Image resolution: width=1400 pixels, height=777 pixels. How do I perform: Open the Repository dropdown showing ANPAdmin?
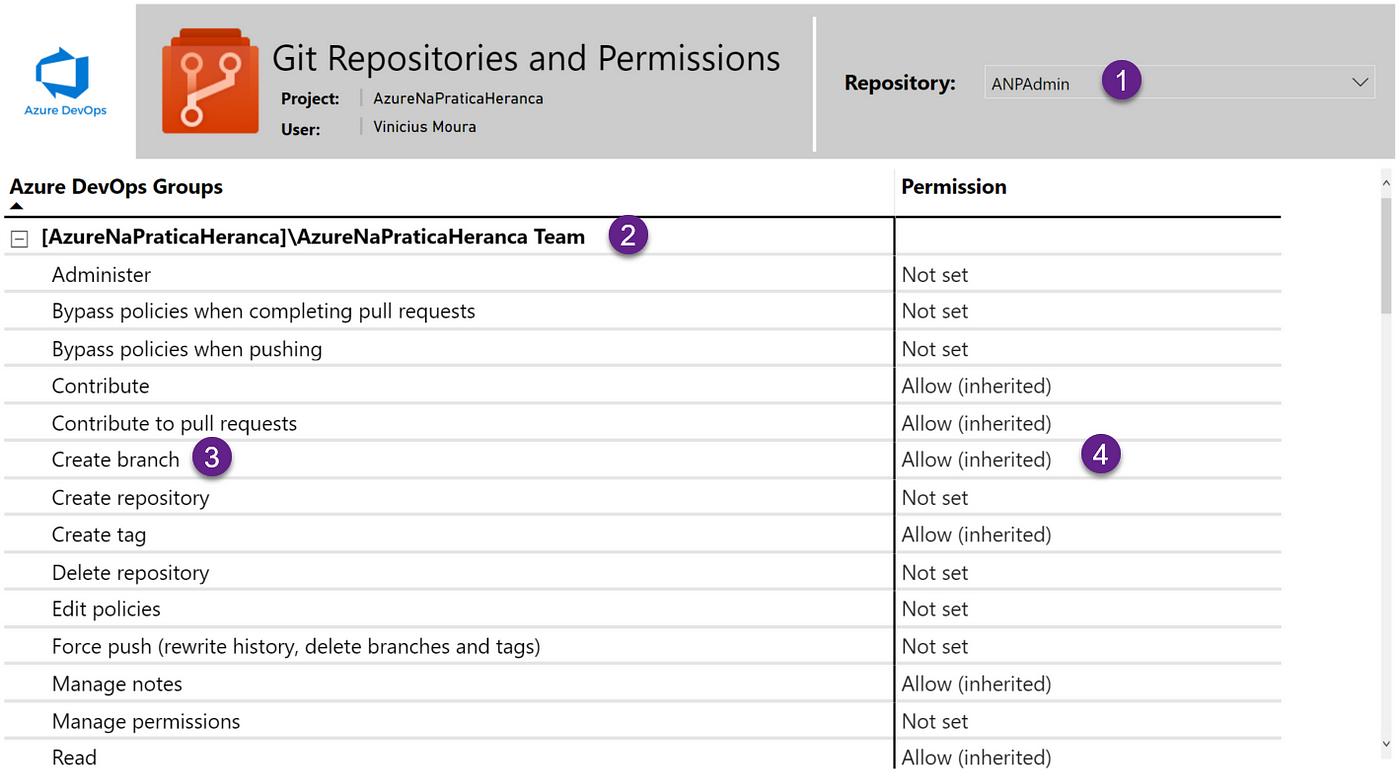coord(1179,83)
